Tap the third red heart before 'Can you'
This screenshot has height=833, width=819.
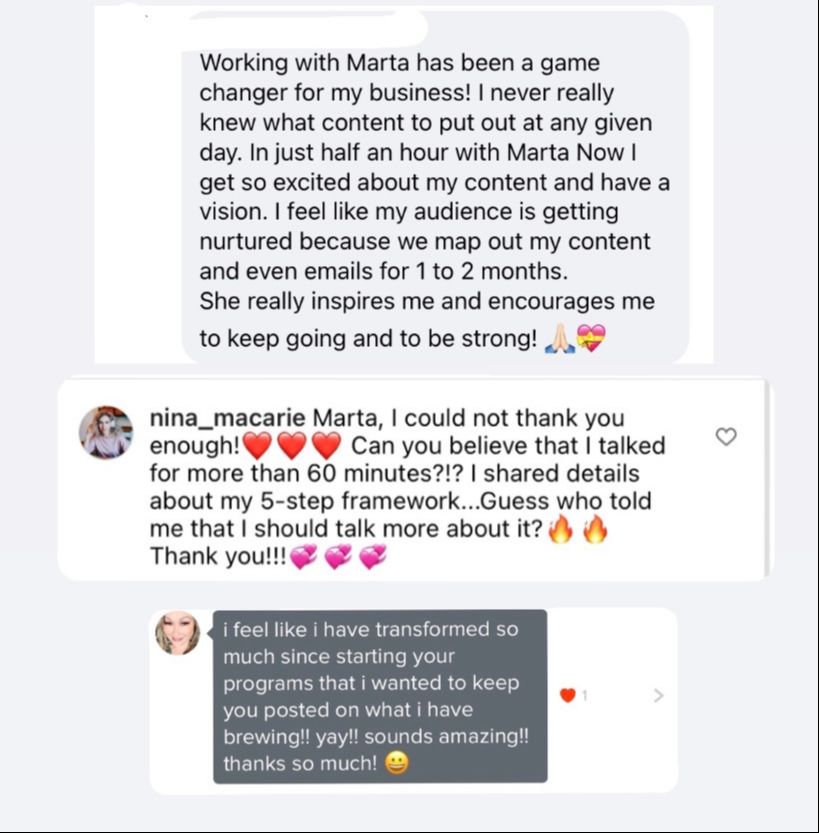[x=326, y=446]
